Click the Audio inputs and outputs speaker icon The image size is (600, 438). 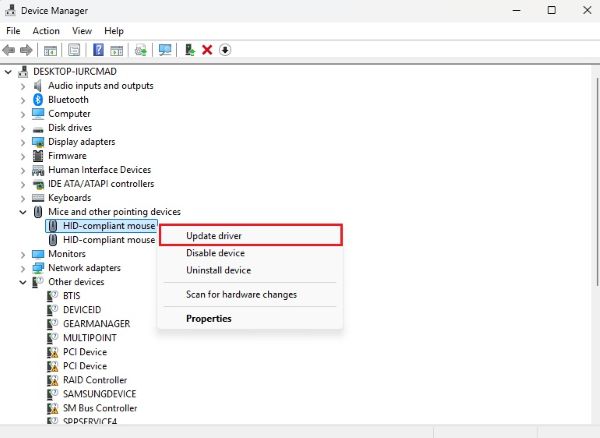pos(38,86)
